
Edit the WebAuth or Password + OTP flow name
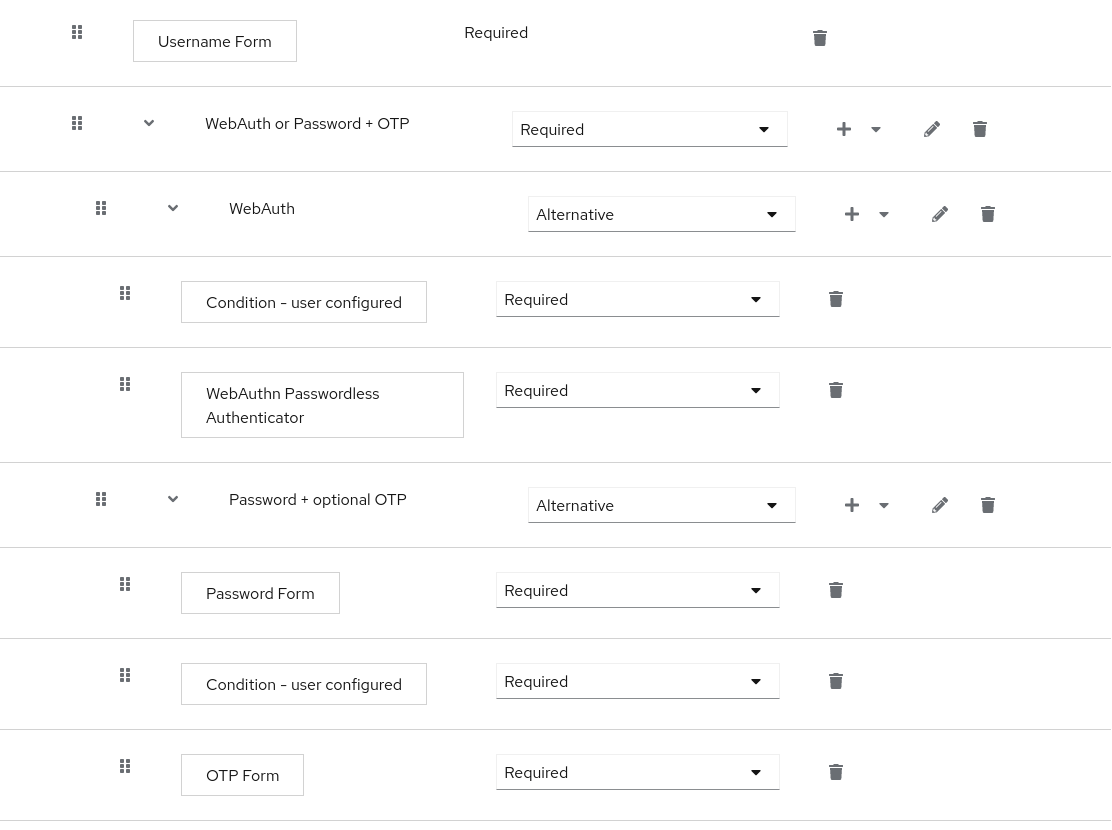(932, 129)
